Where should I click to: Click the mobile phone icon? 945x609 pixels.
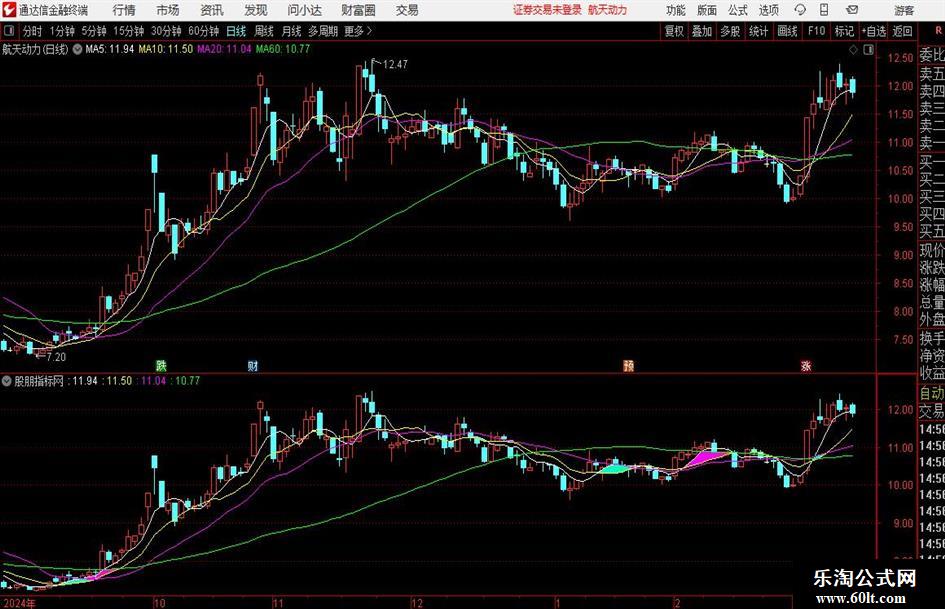tap(824, 10)
